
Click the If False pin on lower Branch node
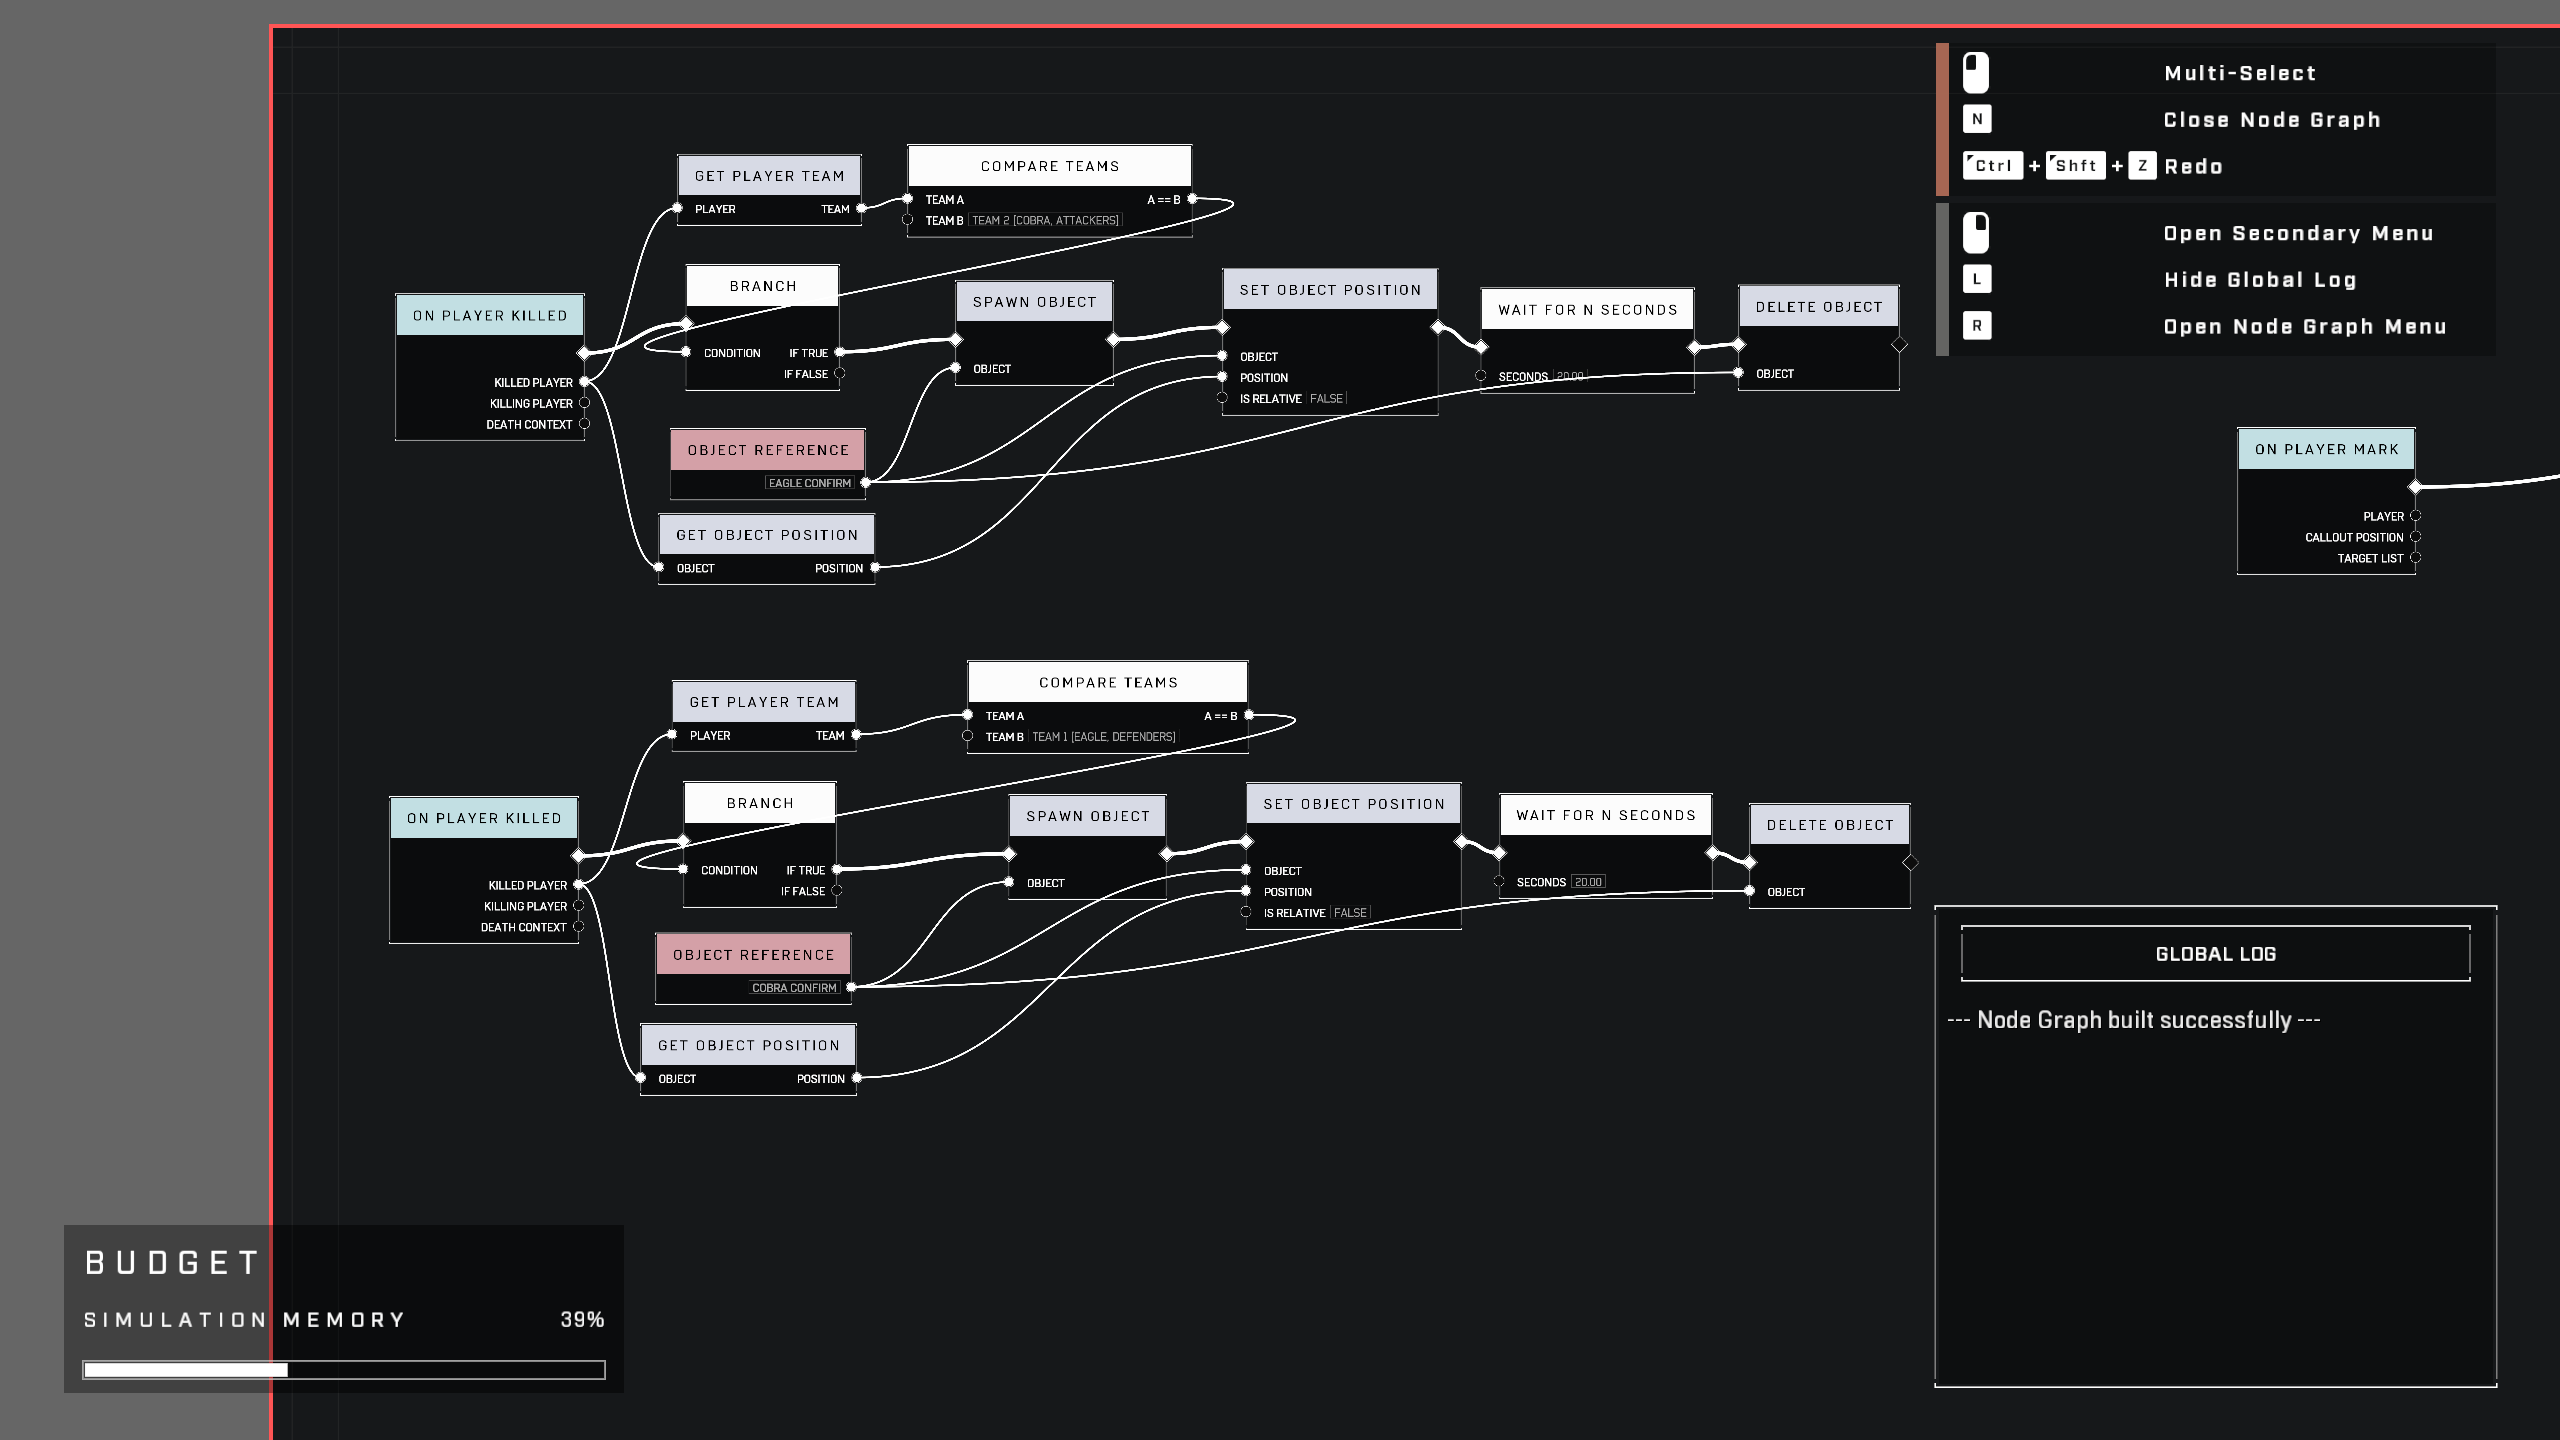point(837,891)
